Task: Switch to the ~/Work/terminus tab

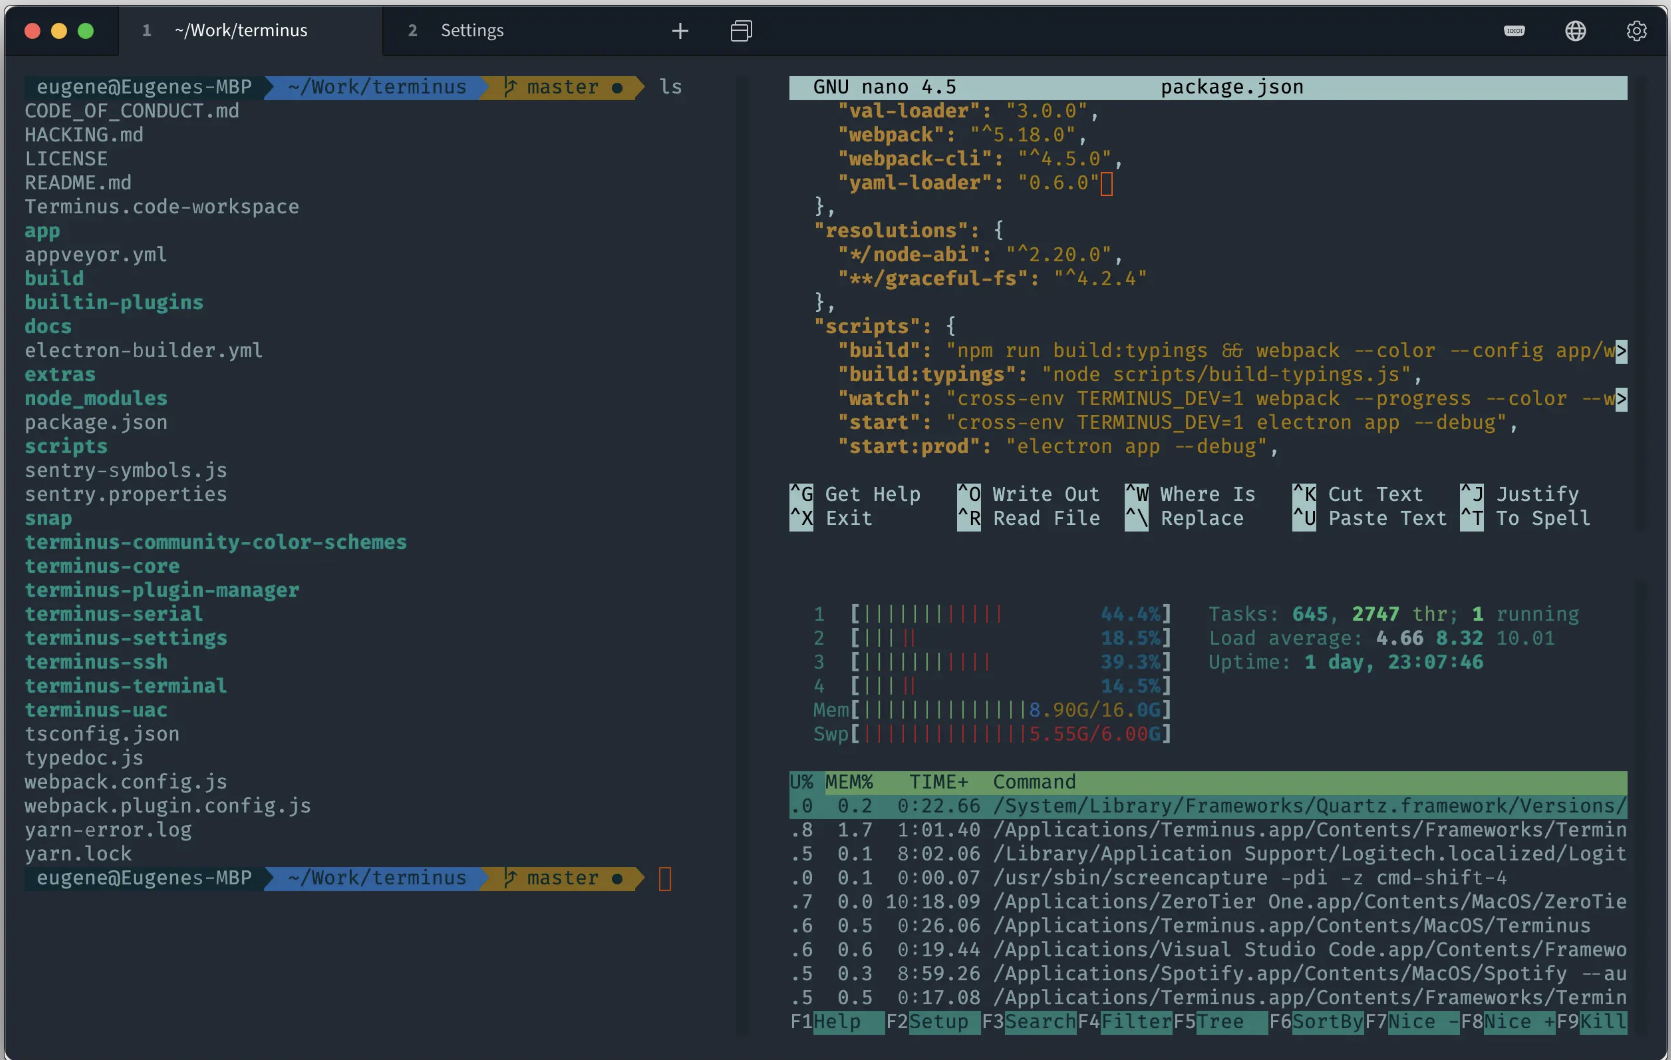Action: point(241,31)
